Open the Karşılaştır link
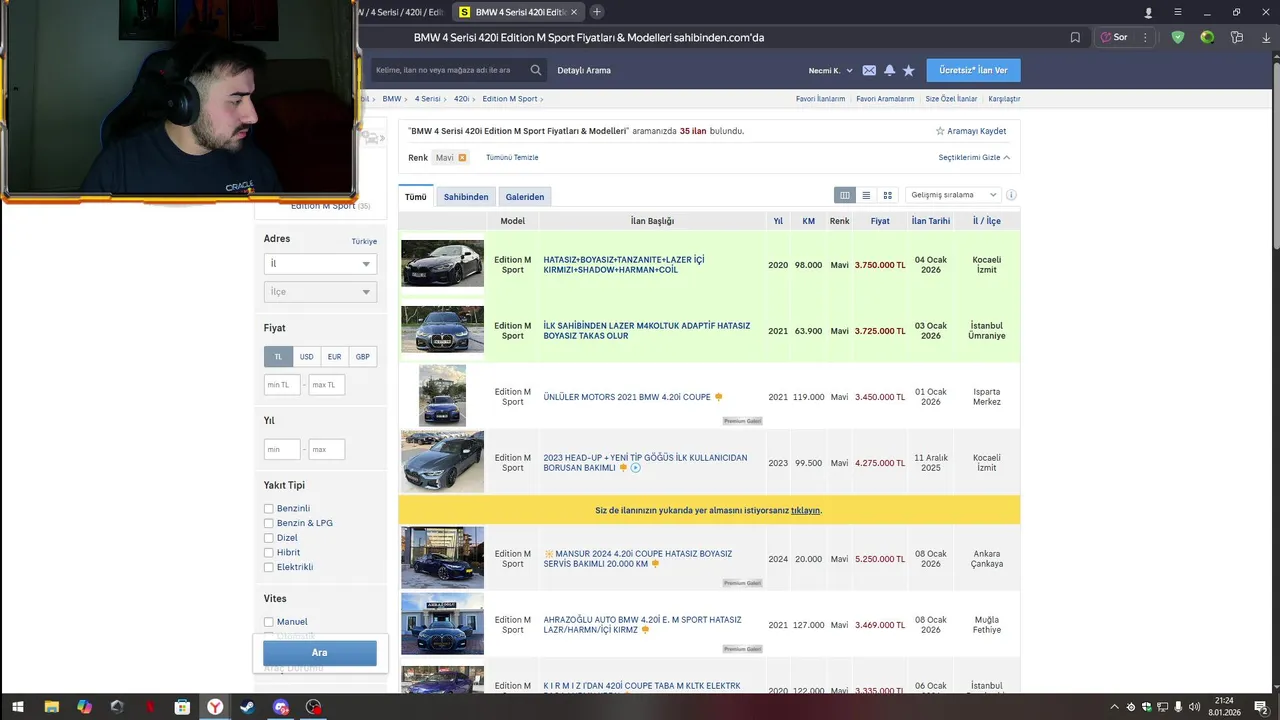This screenshot has width=1280, height=720. point(1004,99)
